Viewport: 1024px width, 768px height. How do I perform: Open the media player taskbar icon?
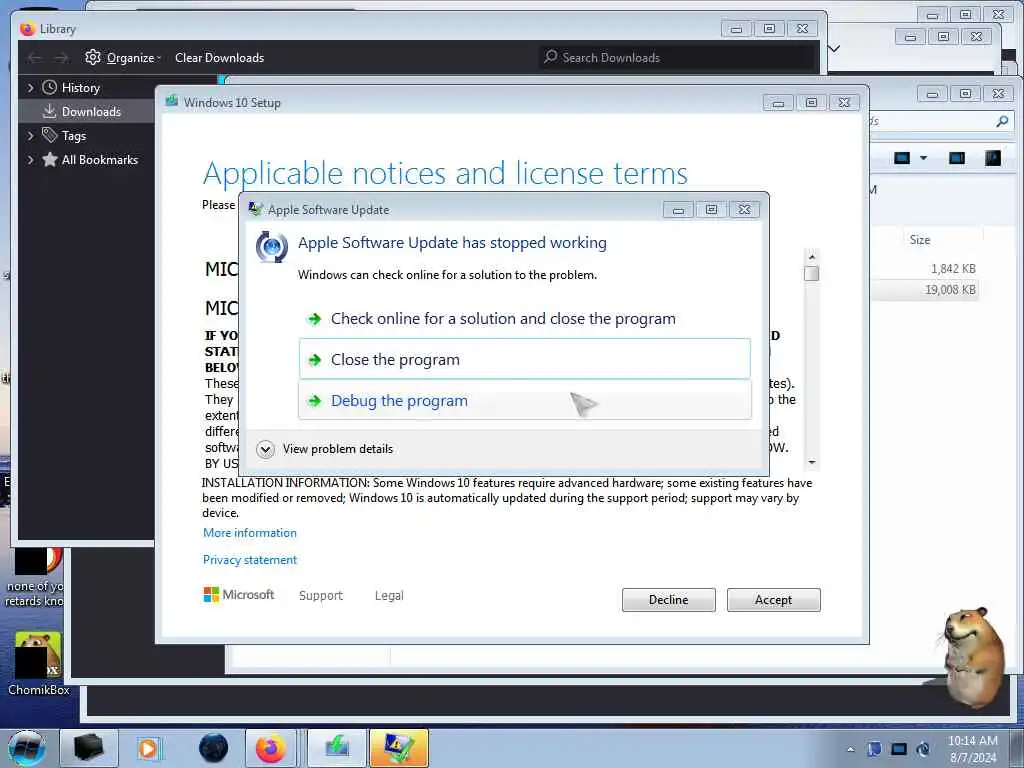pos(148,748)
